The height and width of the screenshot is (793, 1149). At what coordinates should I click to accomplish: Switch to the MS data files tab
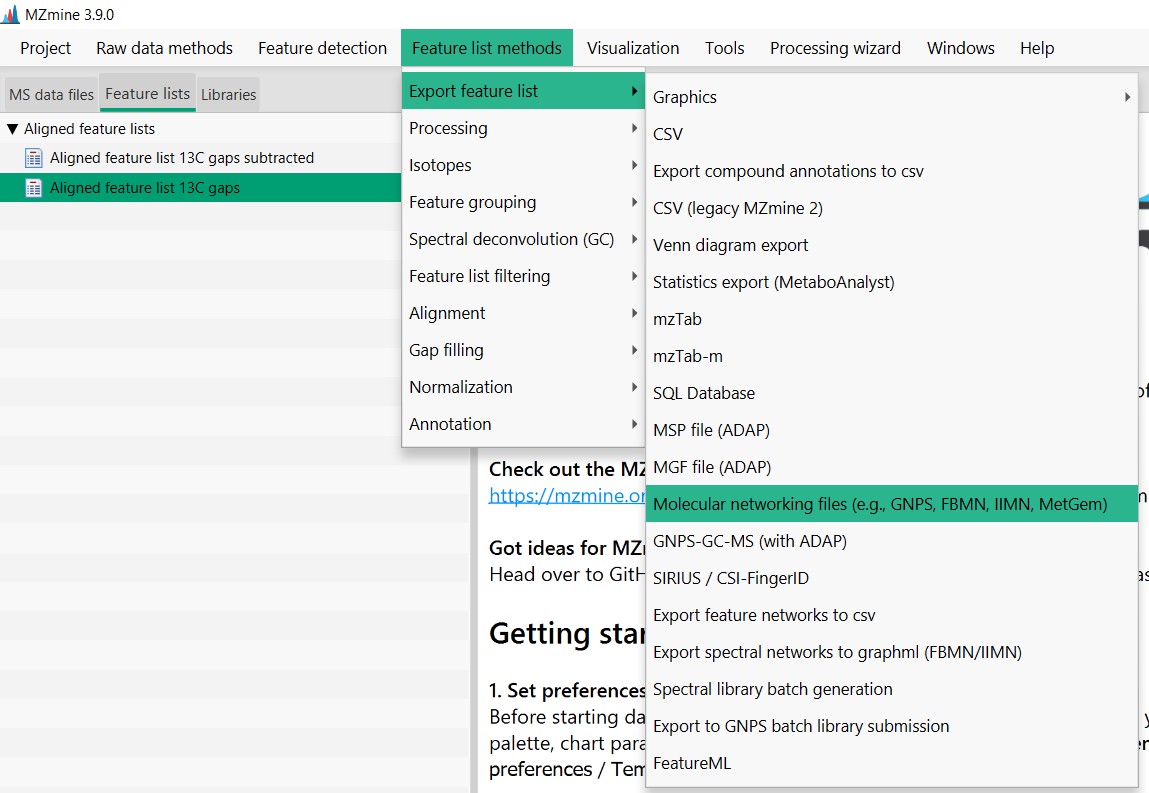point(51,95)
